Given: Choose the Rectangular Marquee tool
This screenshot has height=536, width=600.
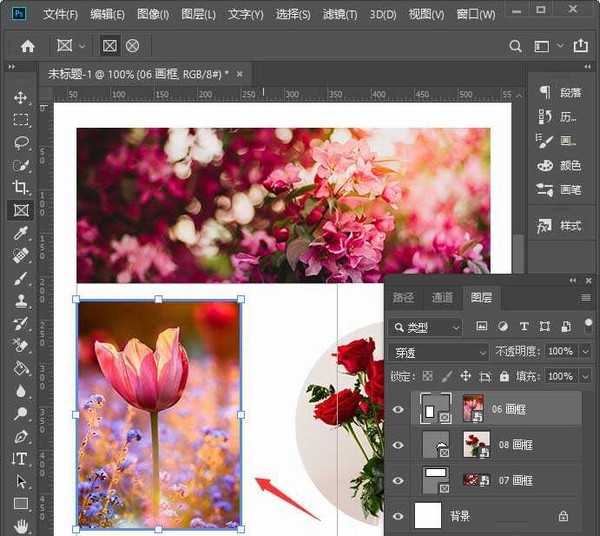Looking at the screenshot, I should pos(20,120).
